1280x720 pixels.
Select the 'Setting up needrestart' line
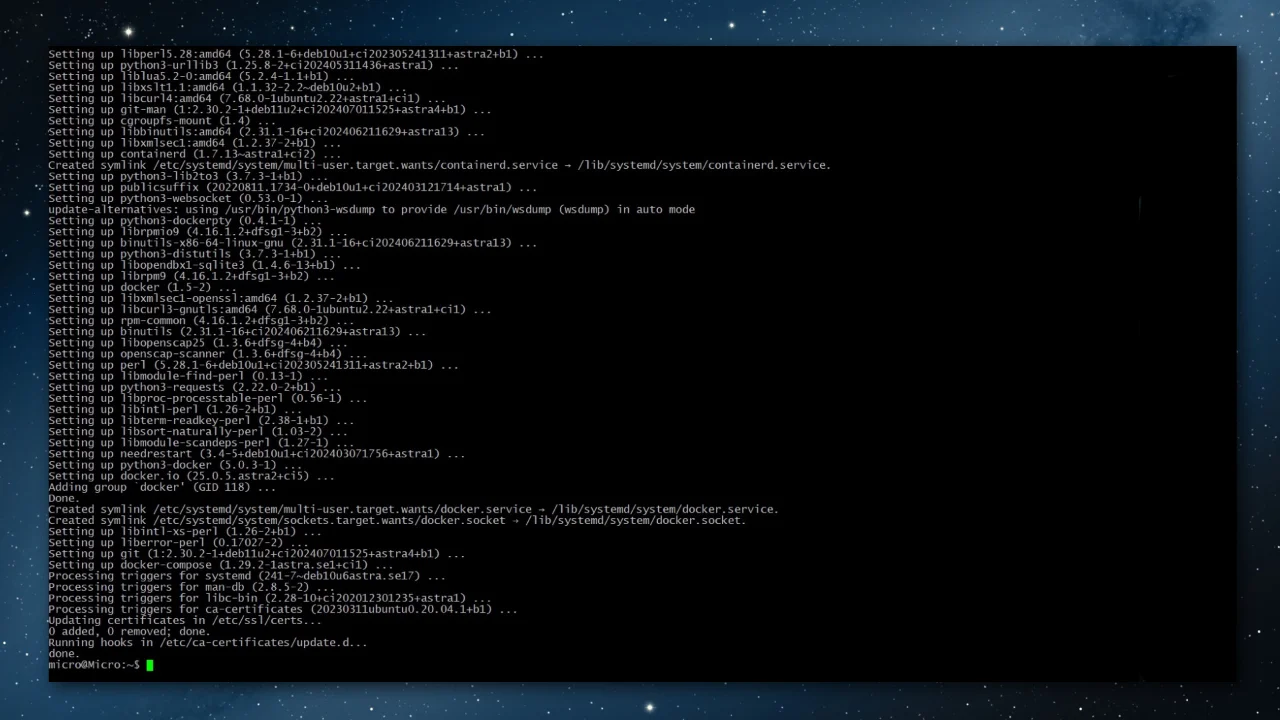pos(257,453)
